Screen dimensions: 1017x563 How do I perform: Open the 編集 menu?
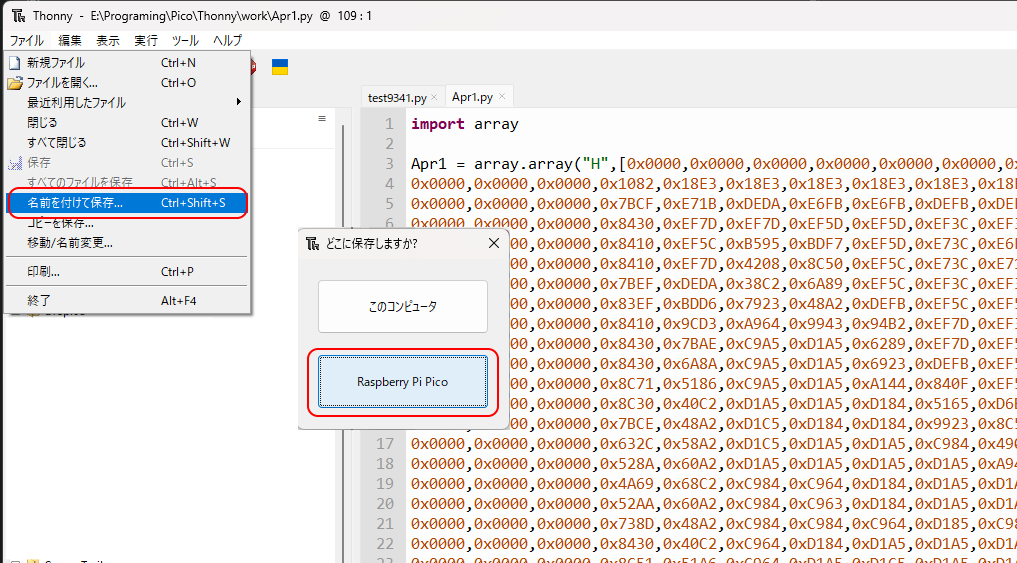(69, 40)
